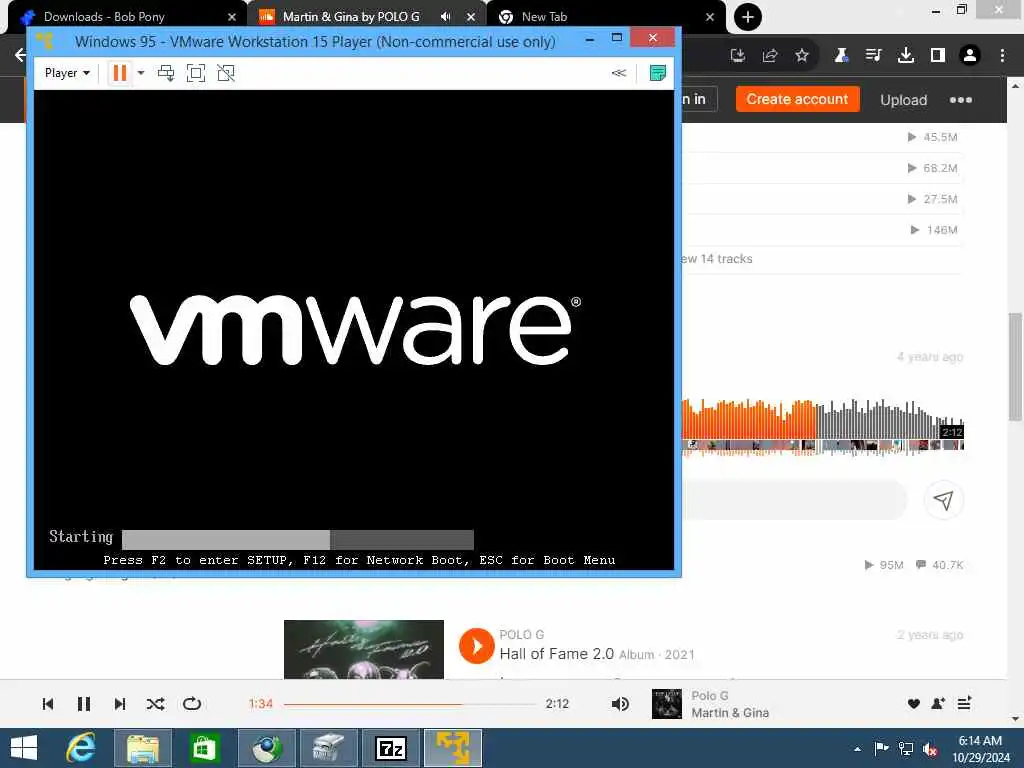Open the VMware message log note icon

click(x=658, y=73)
